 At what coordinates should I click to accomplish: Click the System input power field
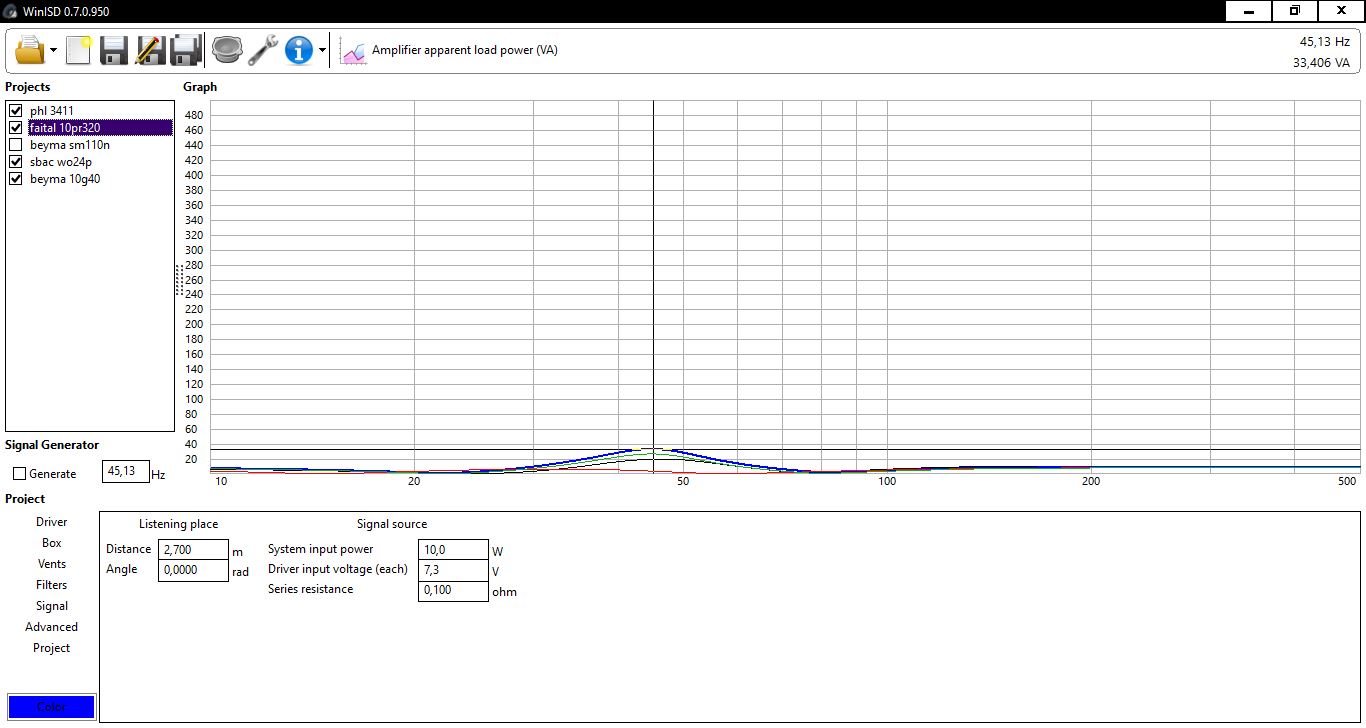pos(453,550)
